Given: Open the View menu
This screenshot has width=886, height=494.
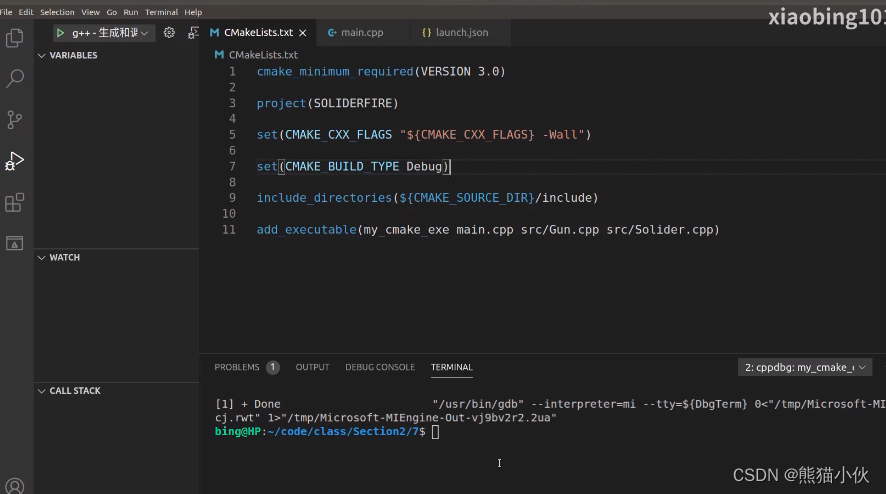Looking at the screenshot, I should [90, 12].
